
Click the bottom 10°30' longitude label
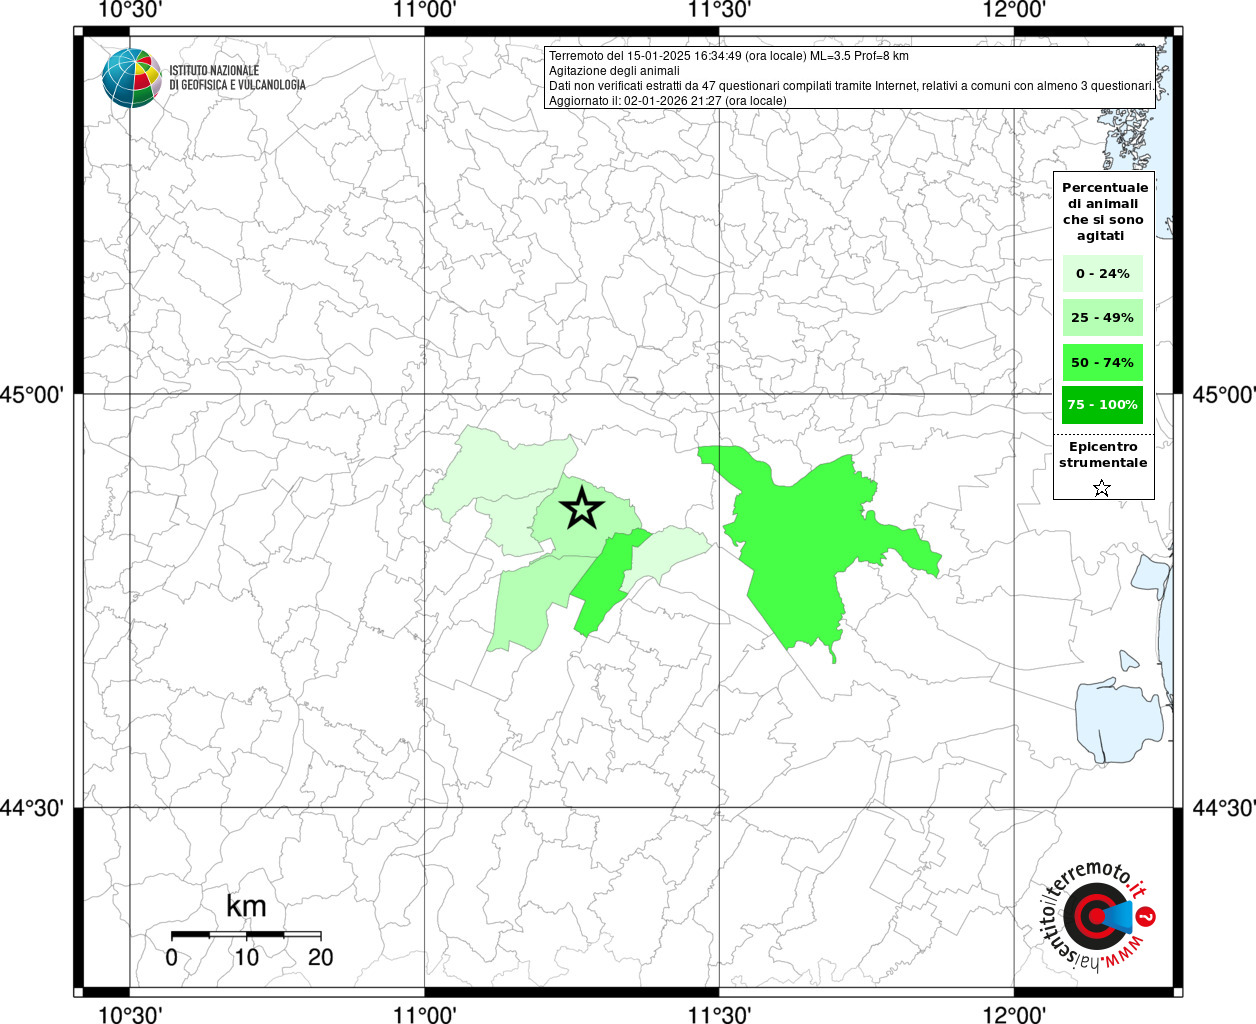point(130,1015)
